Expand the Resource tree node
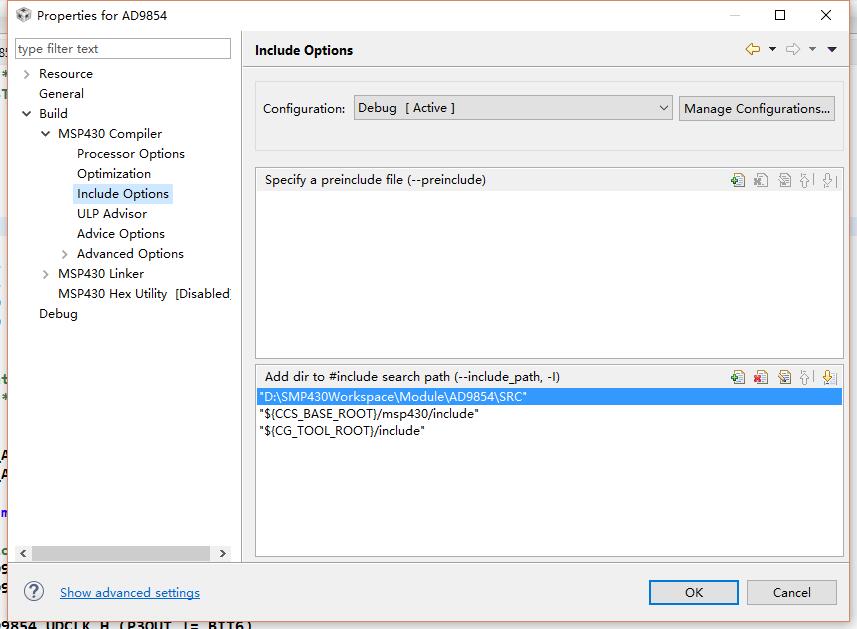The width and height of the screenshot is (857, 629). pos(26,74)
